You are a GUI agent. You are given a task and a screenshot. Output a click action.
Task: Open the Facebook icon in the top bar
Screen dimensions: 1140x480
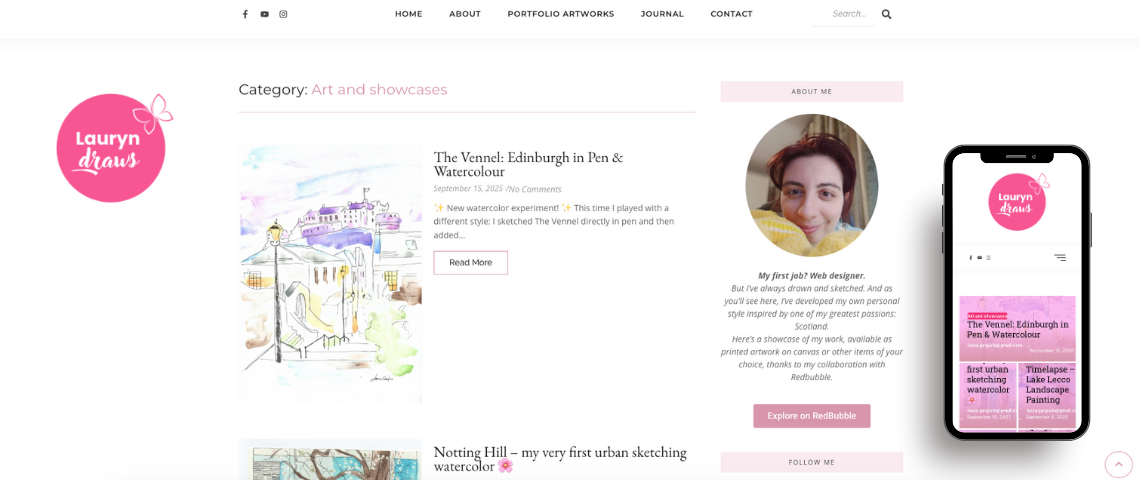pos(245,14)
